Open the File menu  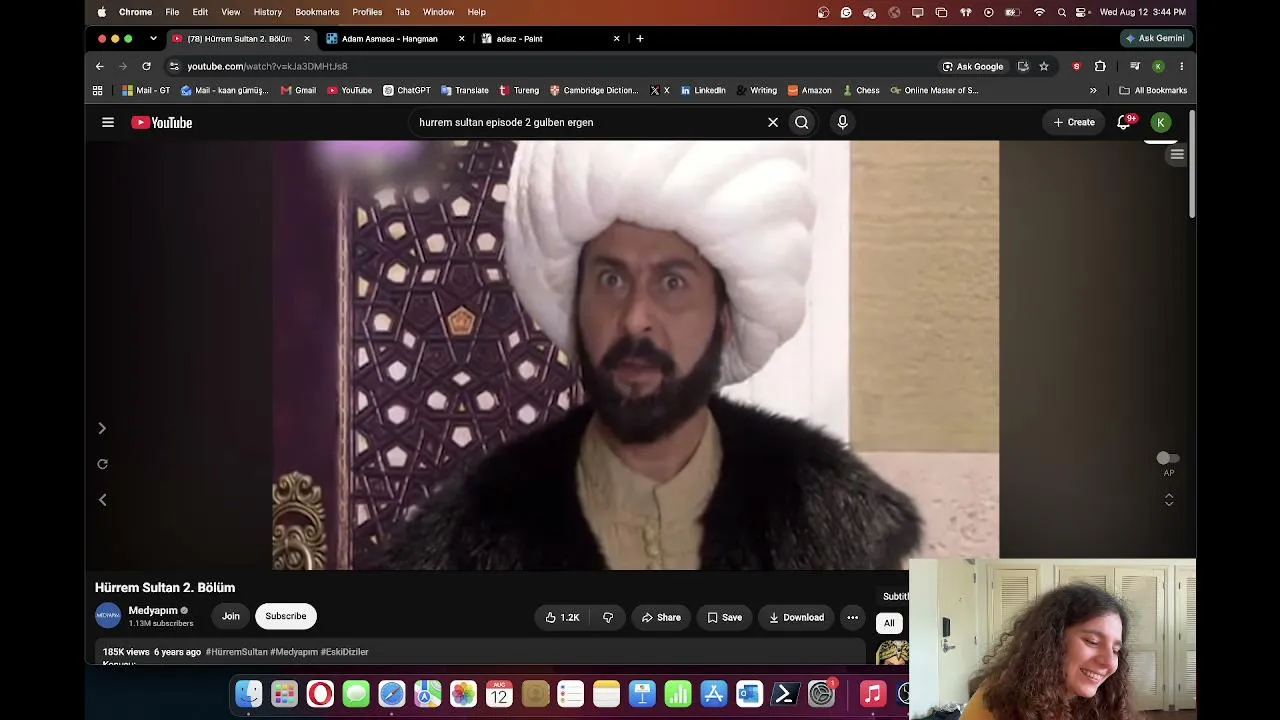click(x=172, y=12)
